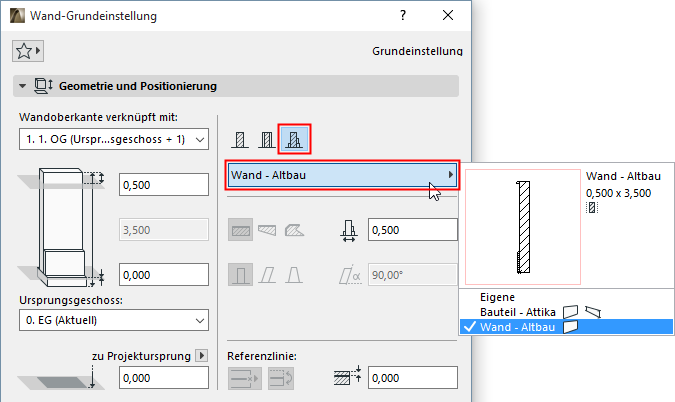Screen dimensions: 675x402
Task: Click the help question mark icon
Action: click(x=402, y=16)
